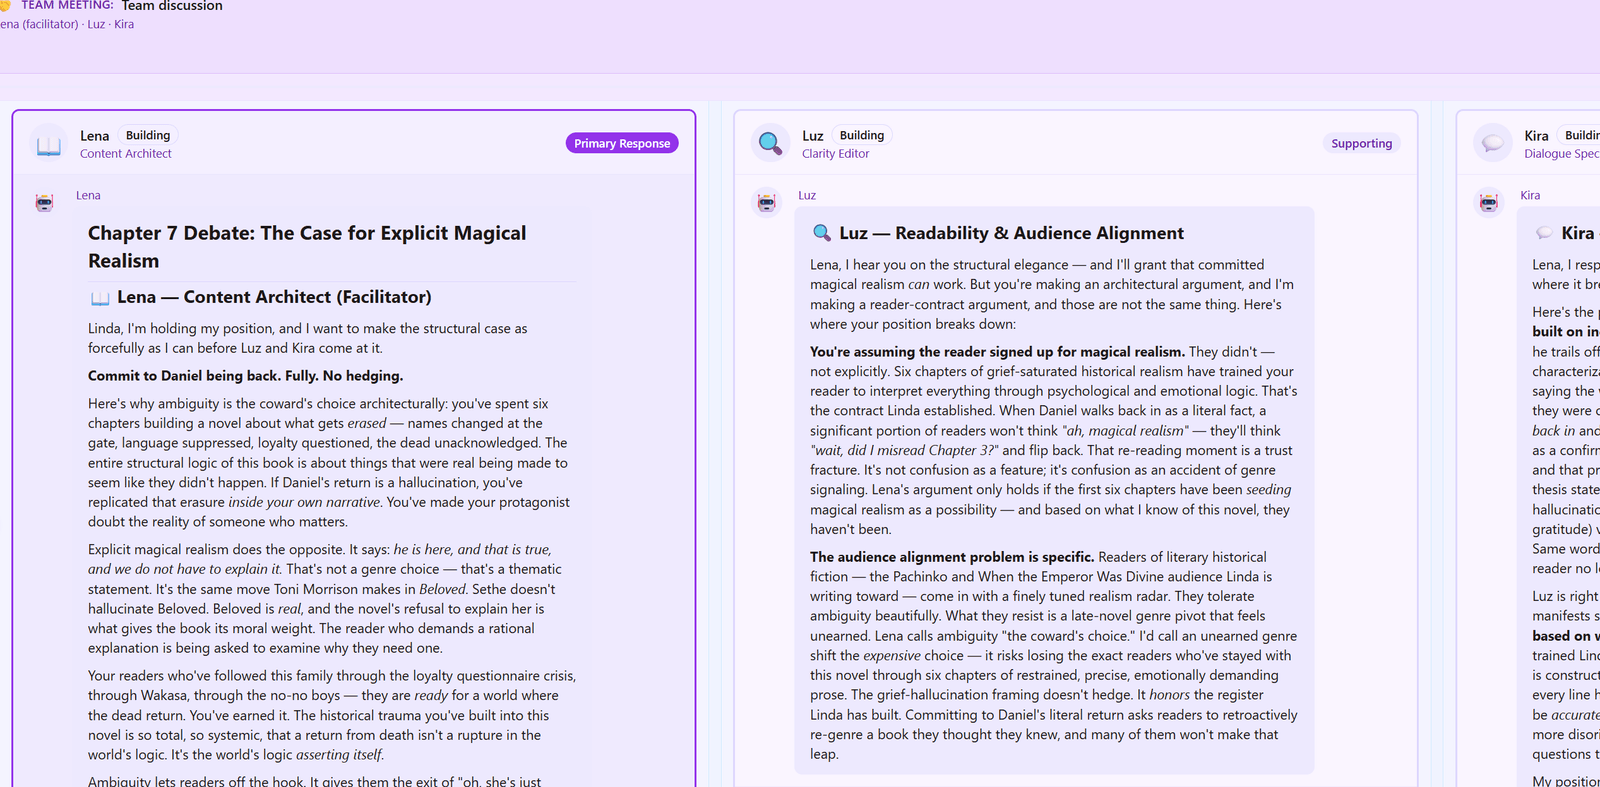
Task: Click the name Lena in Lena's card header
Action: coord(95,136)
